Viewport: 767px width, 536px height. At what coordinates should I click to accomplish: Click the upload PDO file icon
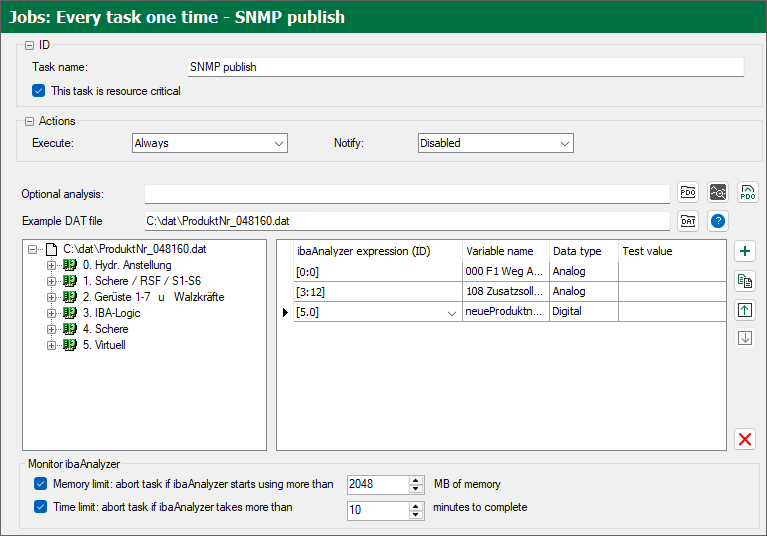pos(747,192)
